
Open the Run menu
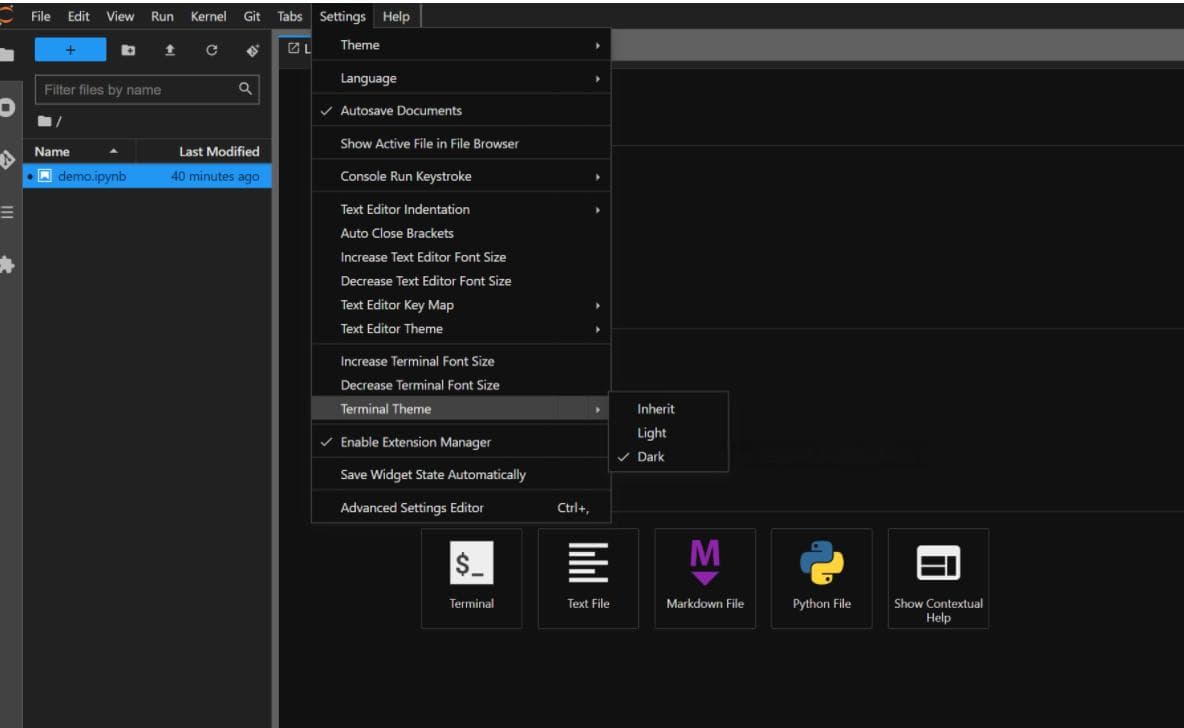coord(162,16)
